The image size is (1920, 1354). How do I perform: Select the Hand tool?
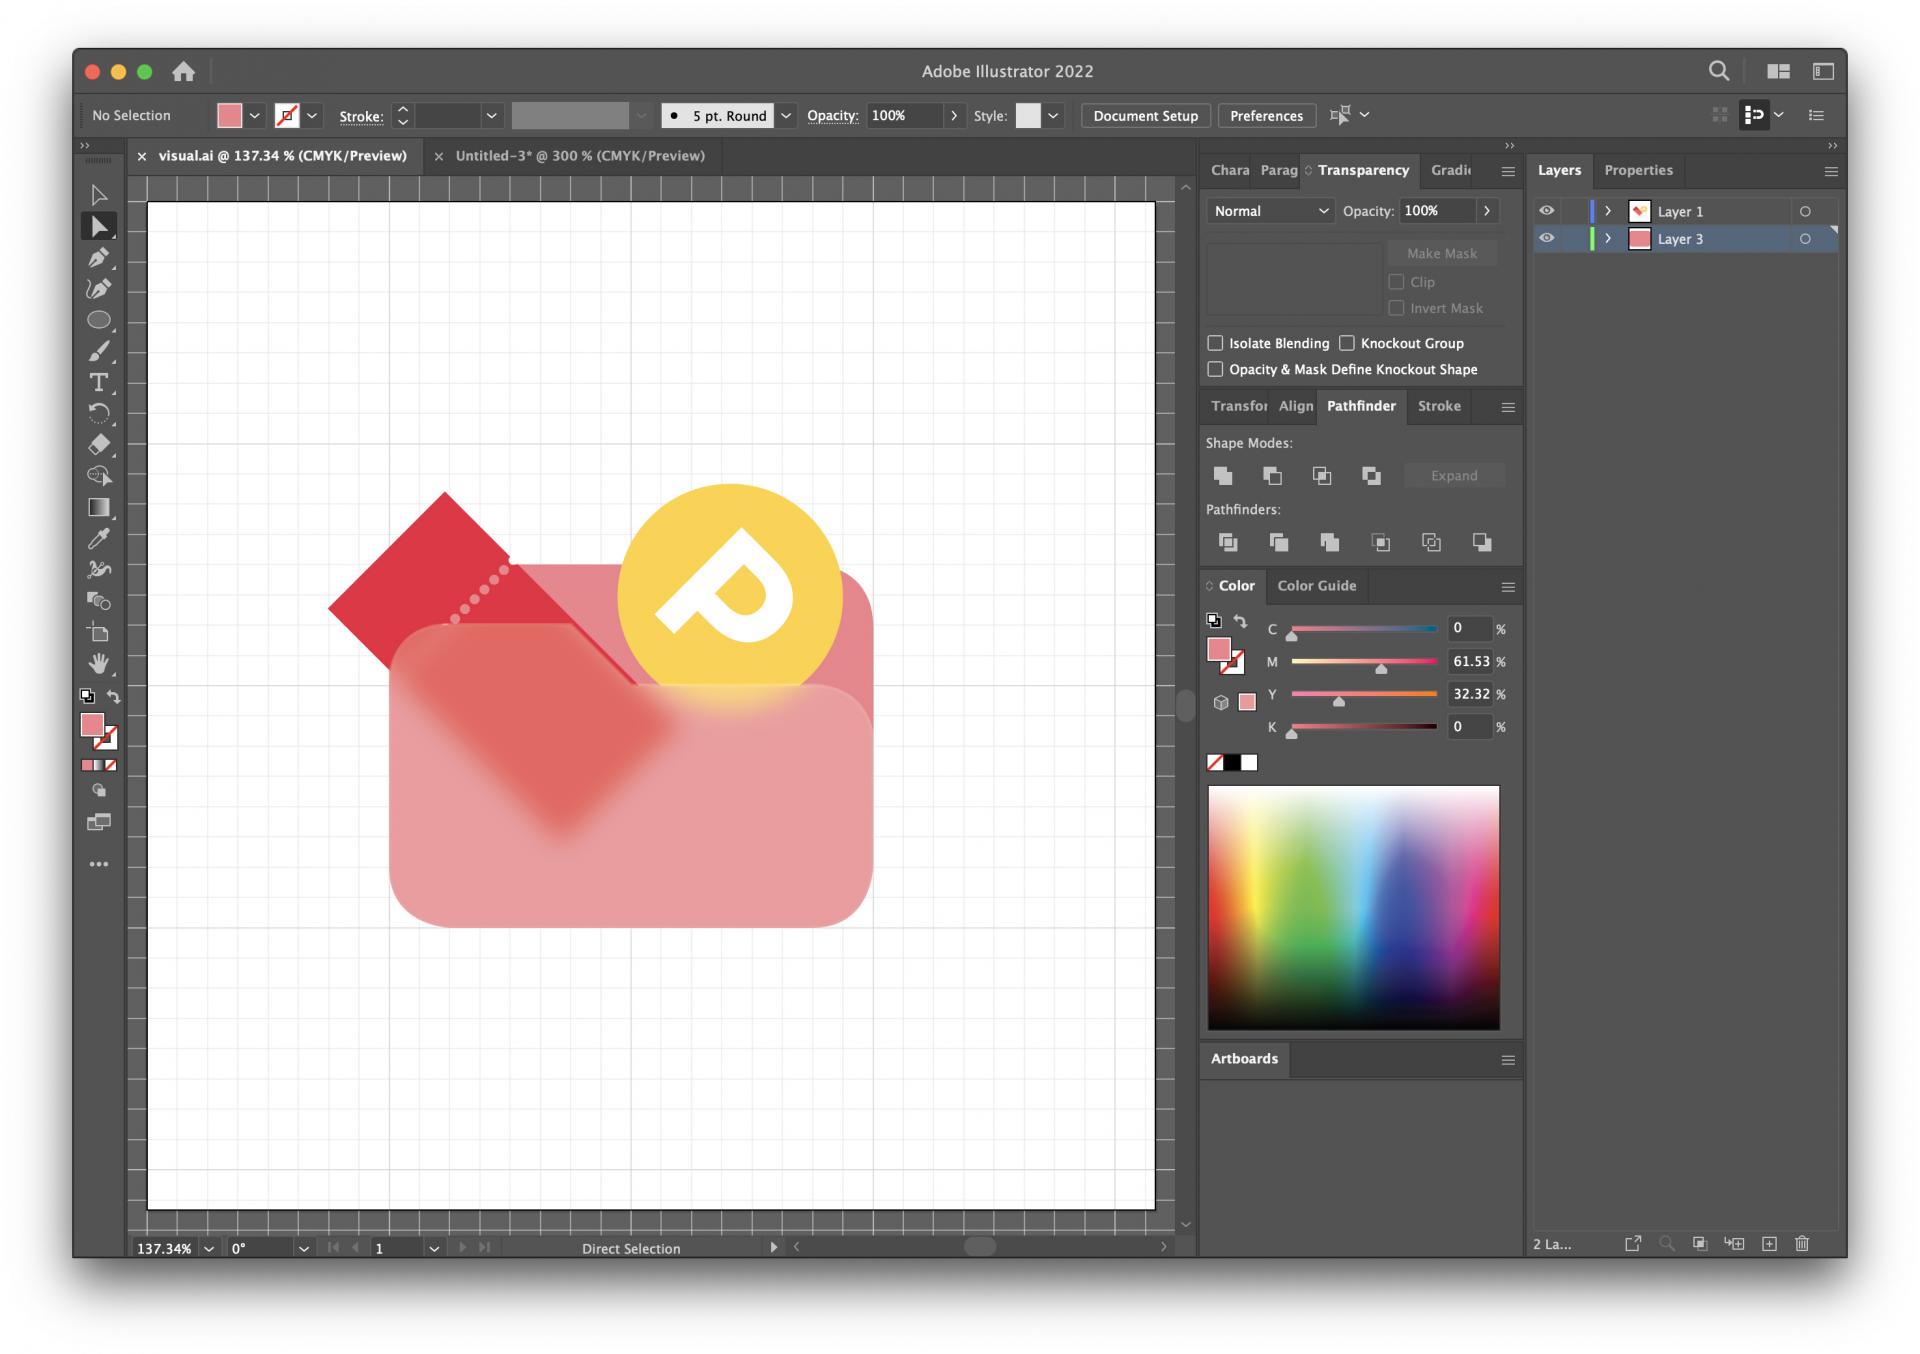[x=98, y=664]
